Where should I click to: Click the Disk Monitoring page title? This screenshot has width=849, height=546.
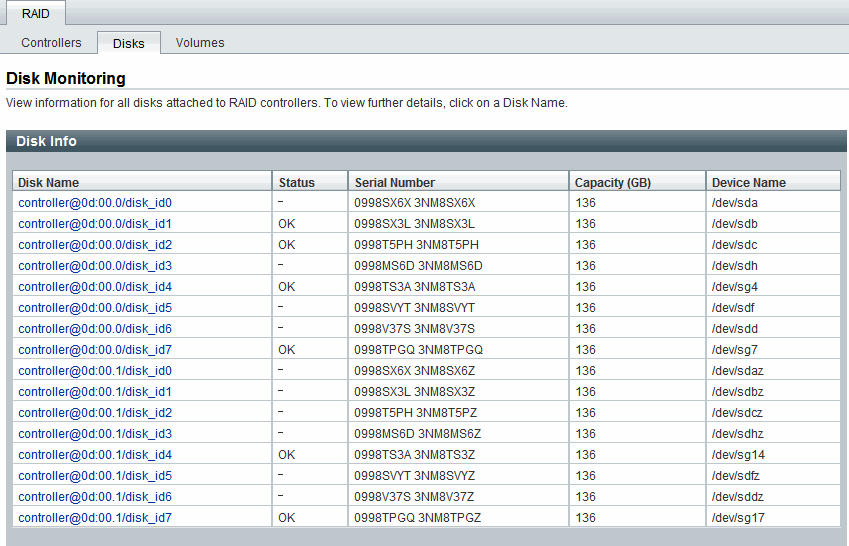[66, 79]
